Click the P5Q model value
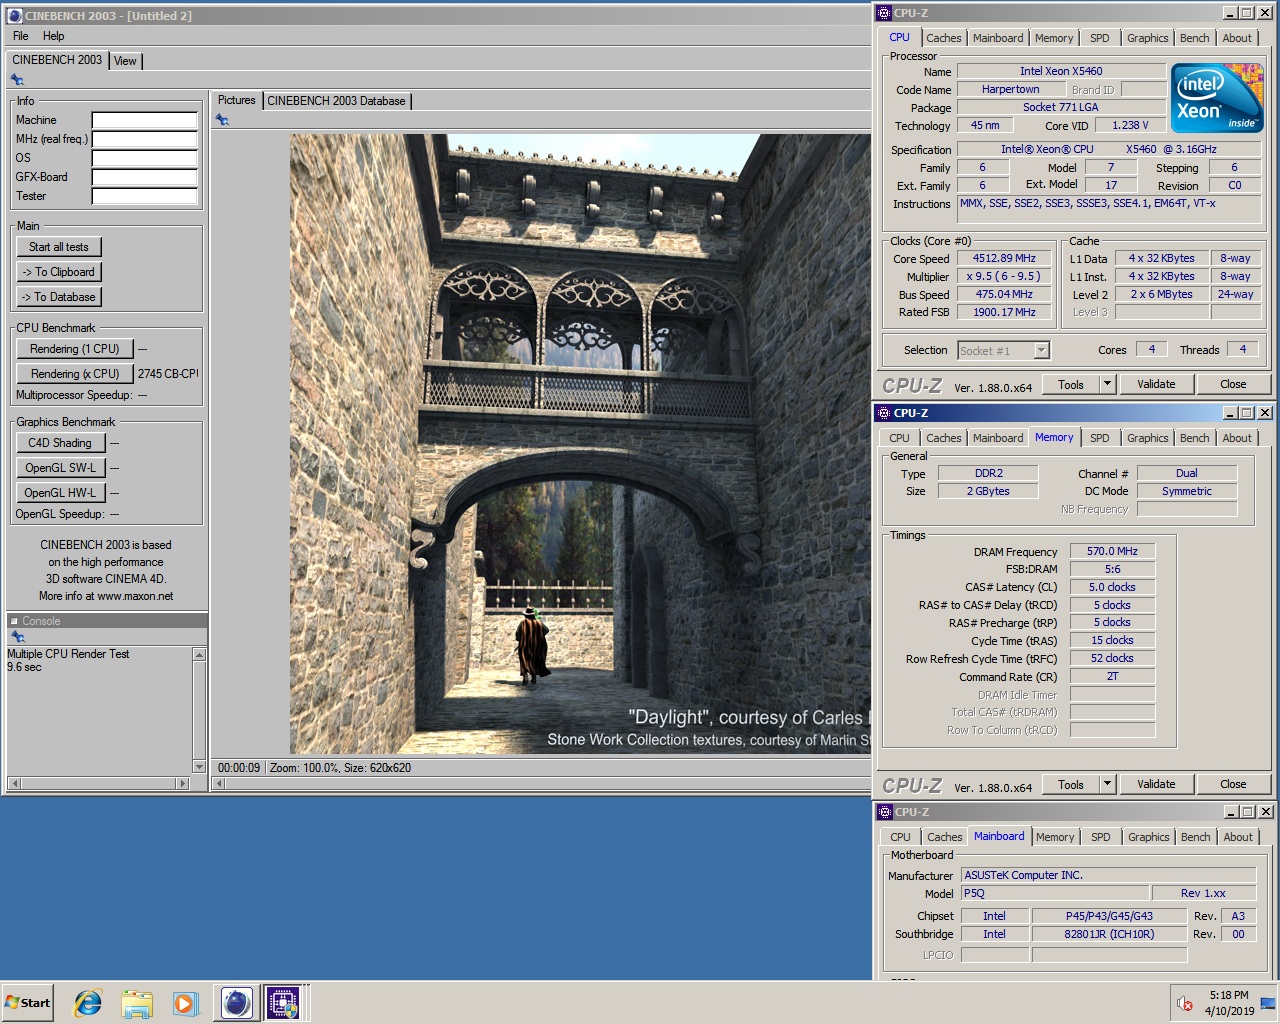This screenshot has height=1024, width=1280. click(1054, 893)
